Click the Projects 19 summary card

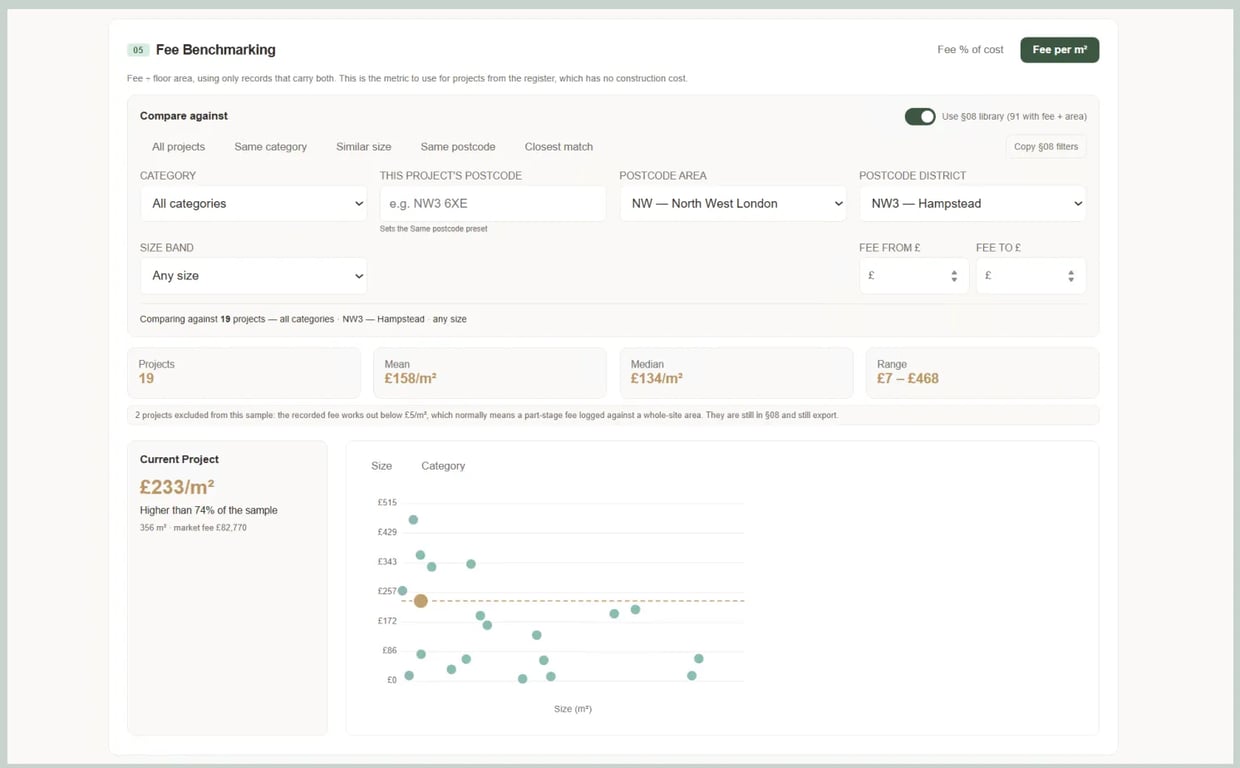pyautogui.click(x=244, y=372)
